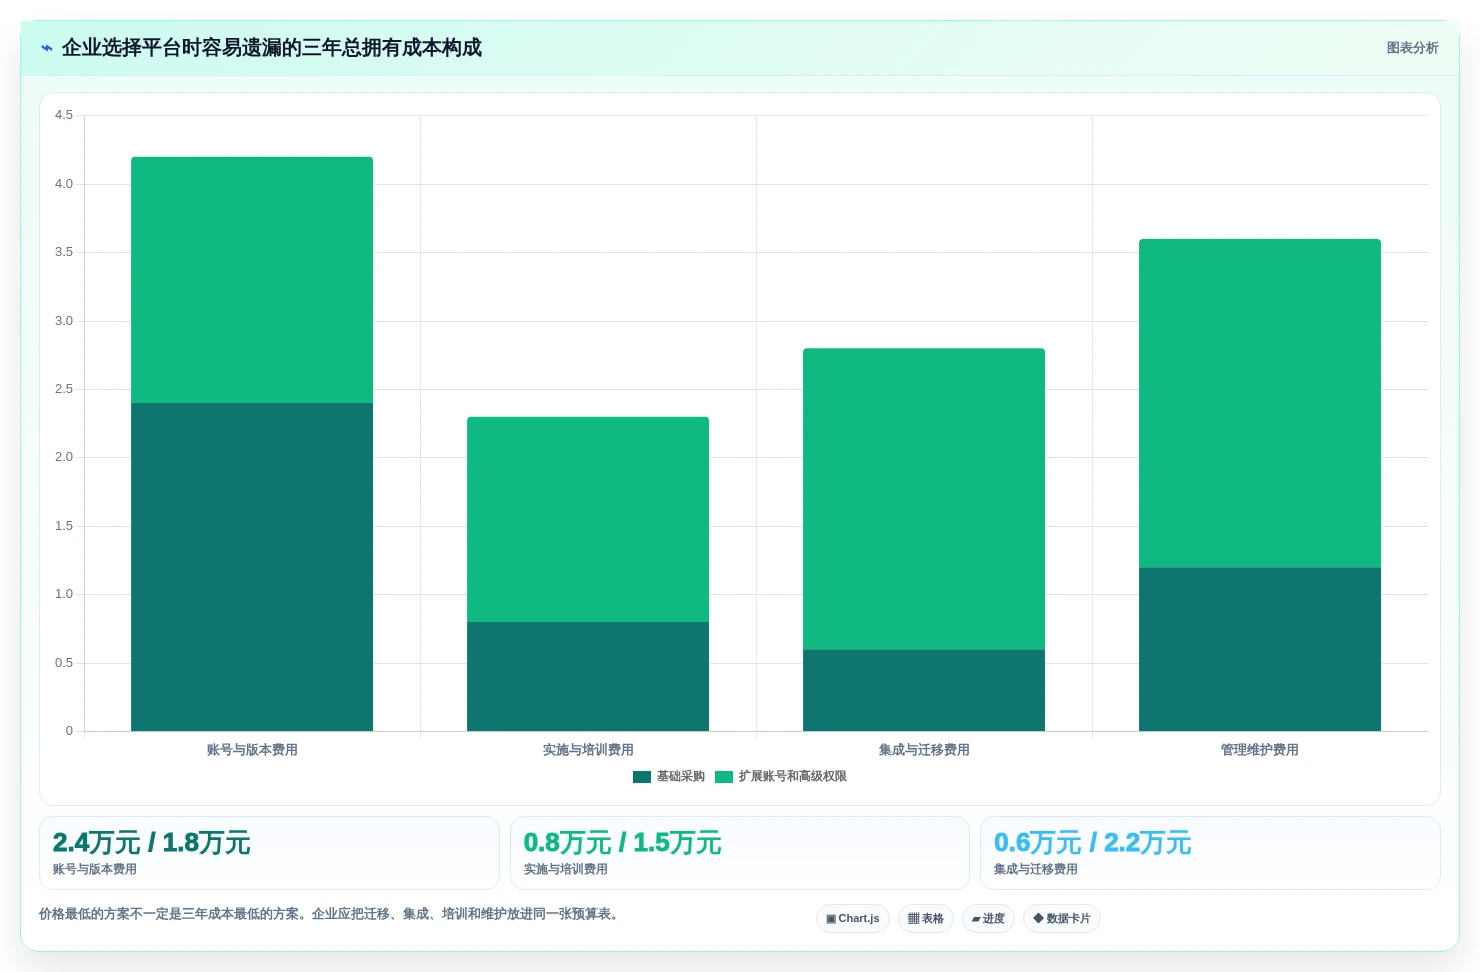This screenshot has width=1480, height=972.
Task: Click the 图表分析 label in the header
Action: click(x=1412, y=48)
